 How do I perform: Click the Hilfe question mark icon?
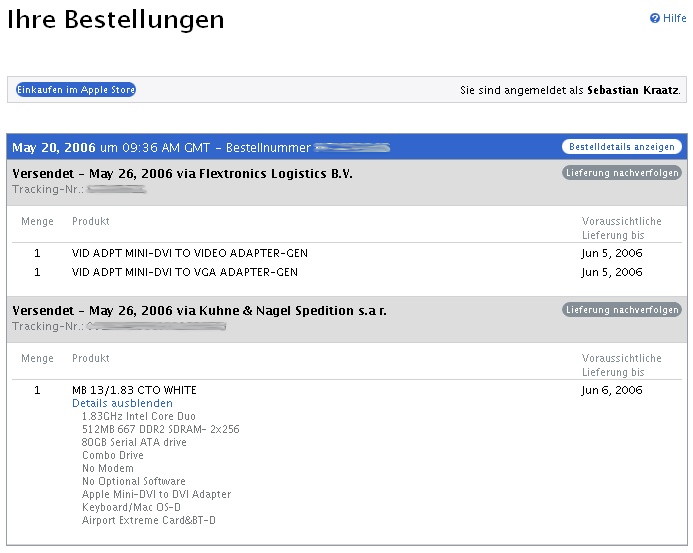[x=655, y=18]
